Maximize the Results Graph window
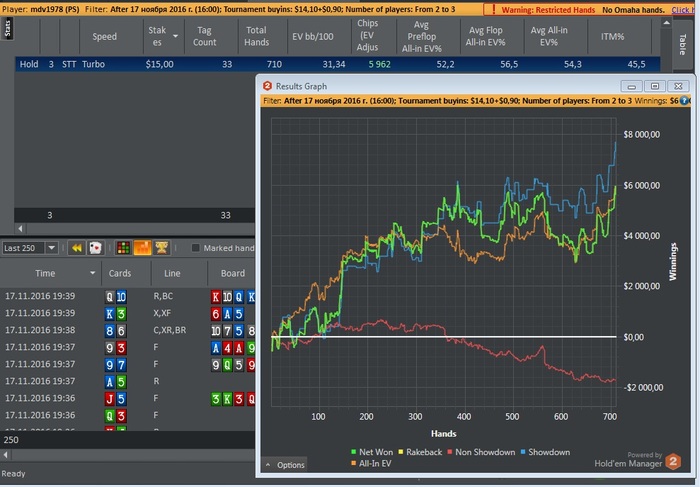This screenshot has width=700, height=487. click(655, 86)
